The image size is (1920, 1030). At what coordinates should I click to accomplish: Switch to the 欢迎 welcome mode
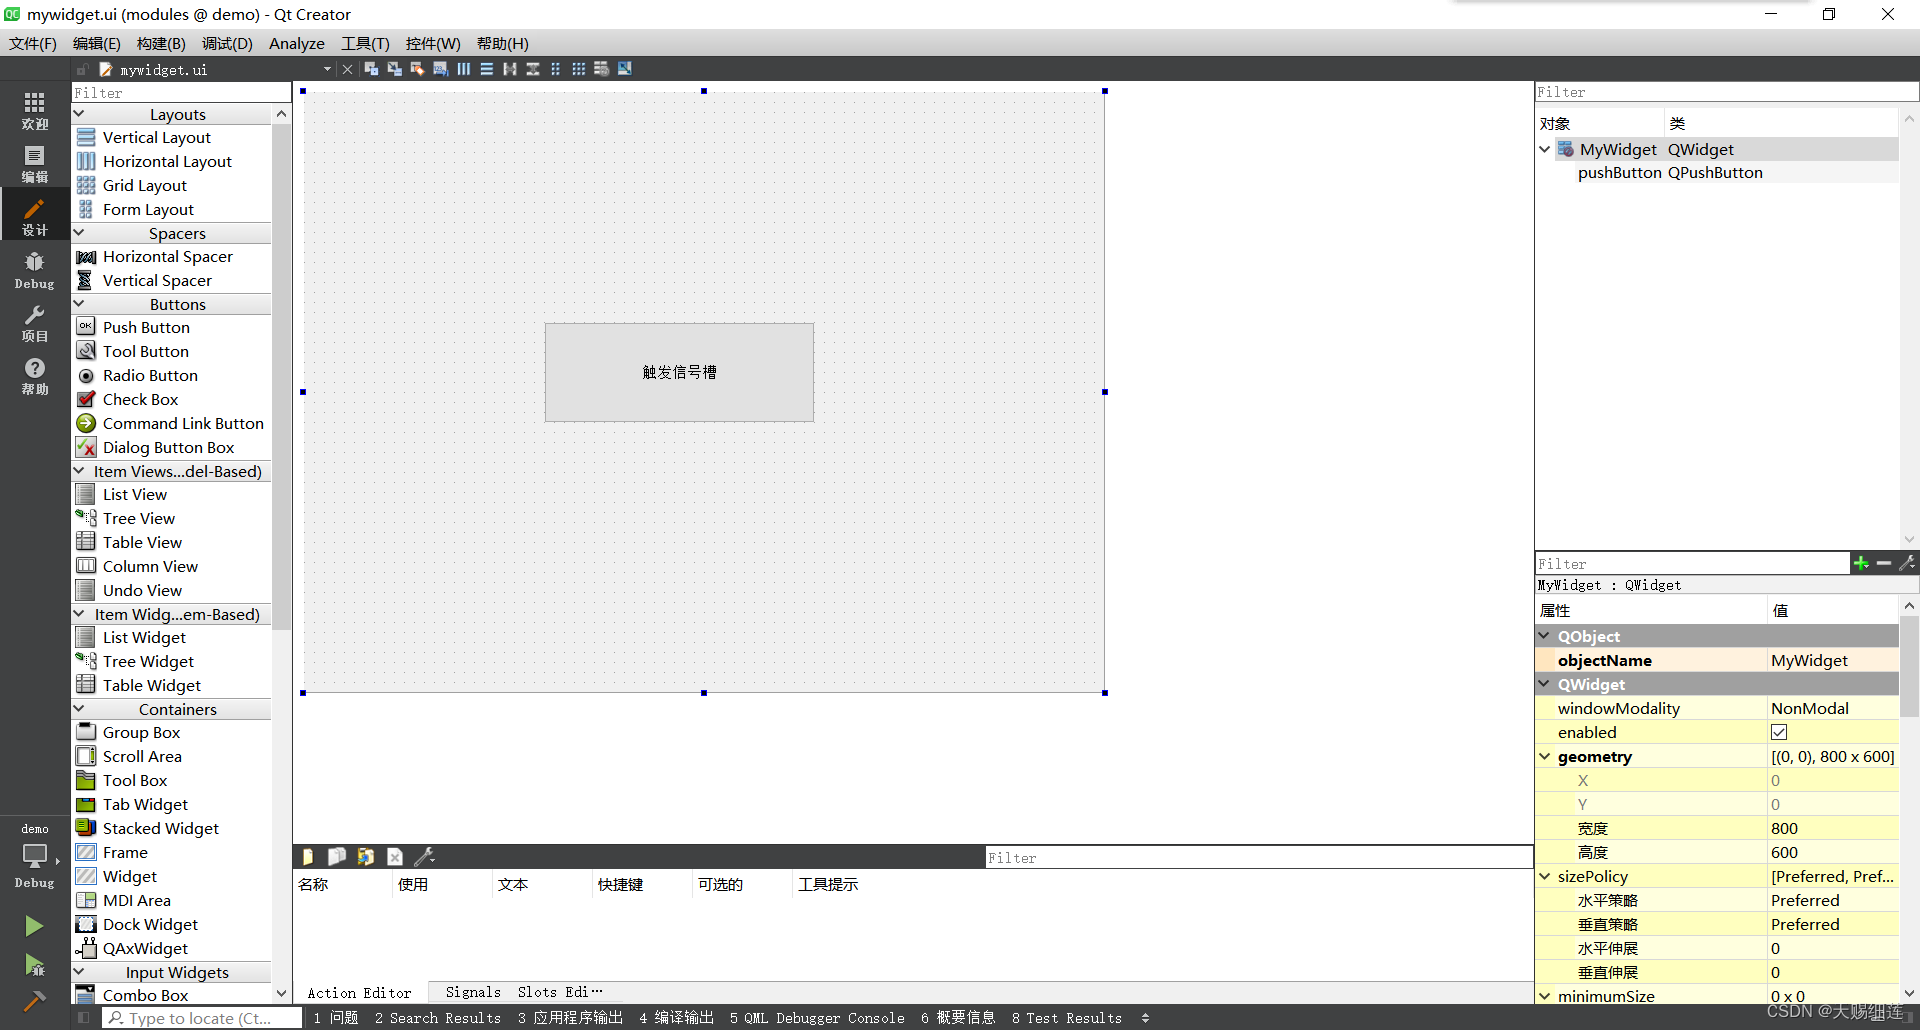[x=35, y=110]
